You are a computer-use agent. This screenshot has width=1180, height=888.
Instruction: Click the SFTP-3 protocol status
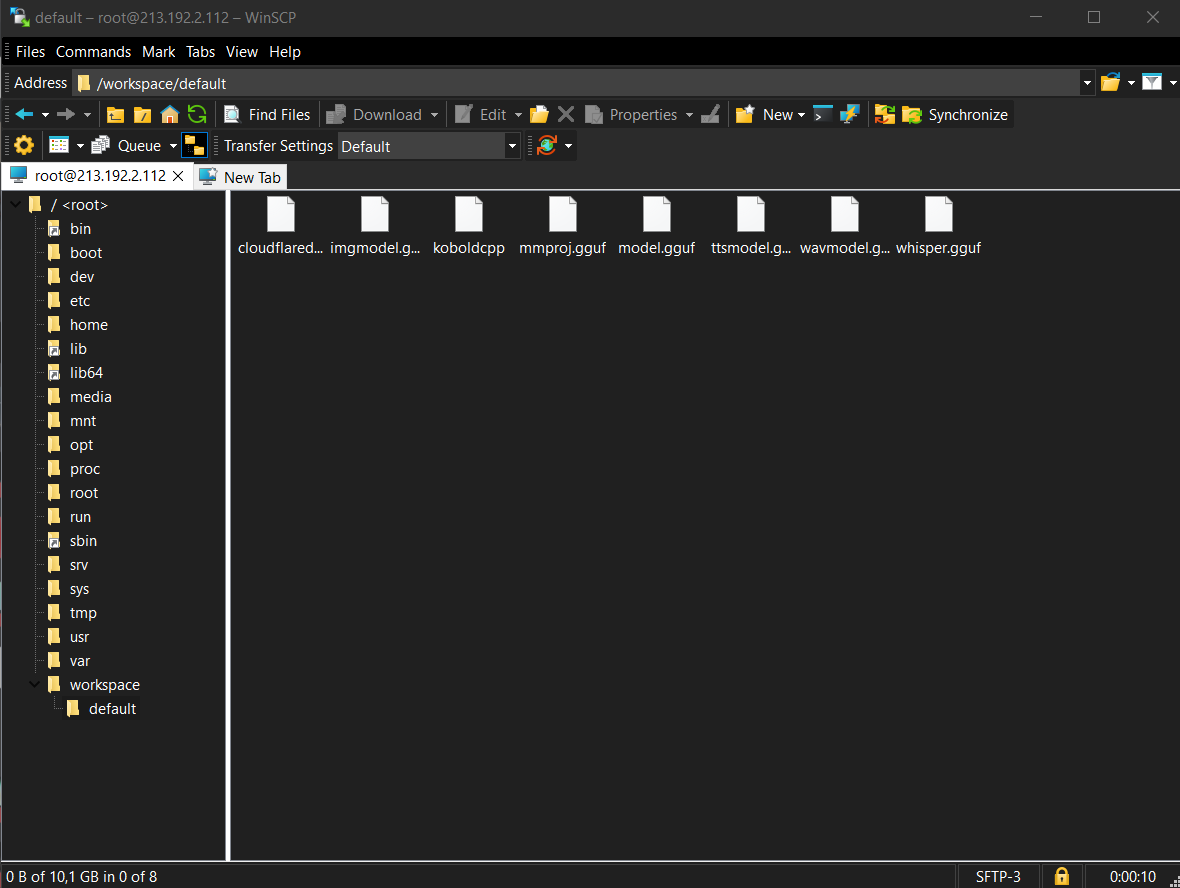[x=998, y=877]
